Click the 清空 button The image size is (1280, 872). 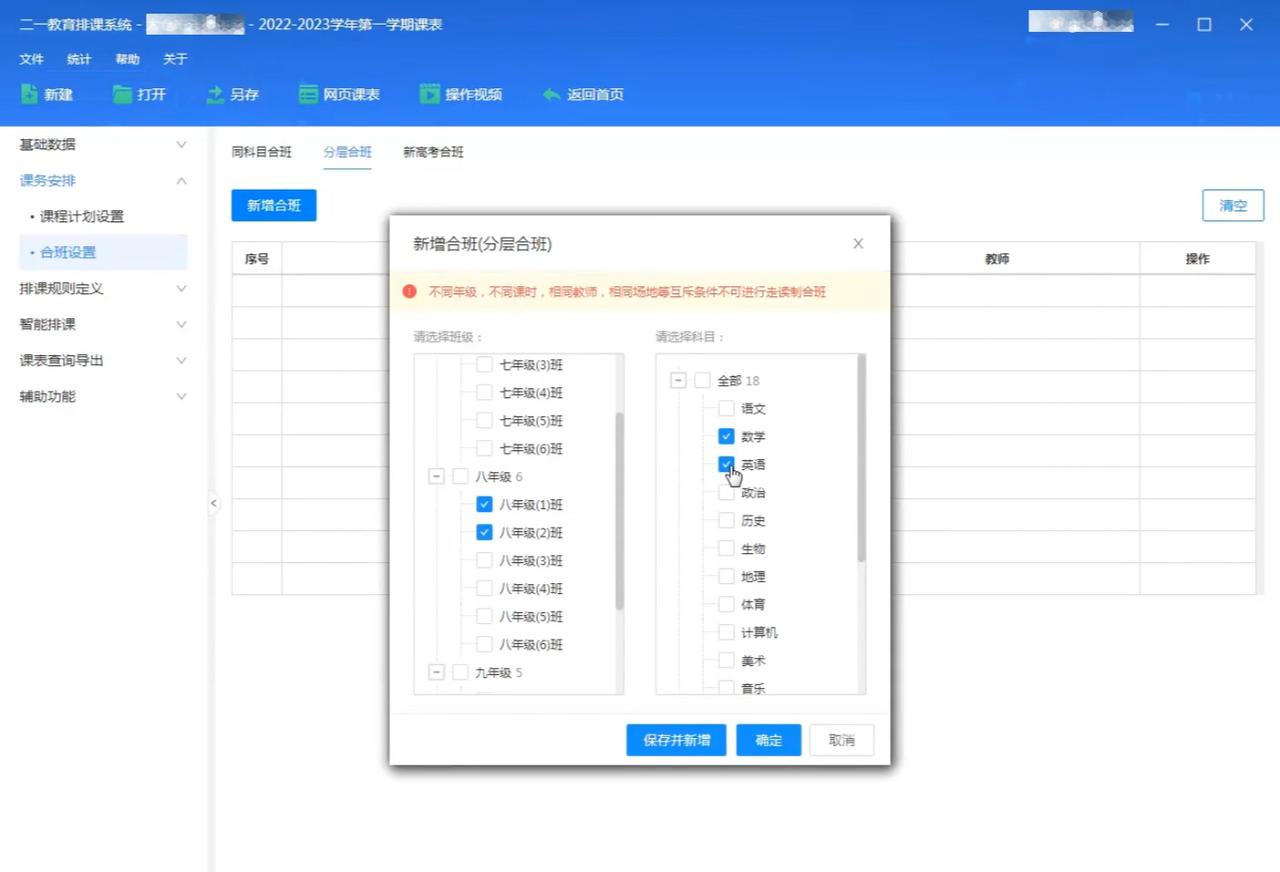[1233, 206]
